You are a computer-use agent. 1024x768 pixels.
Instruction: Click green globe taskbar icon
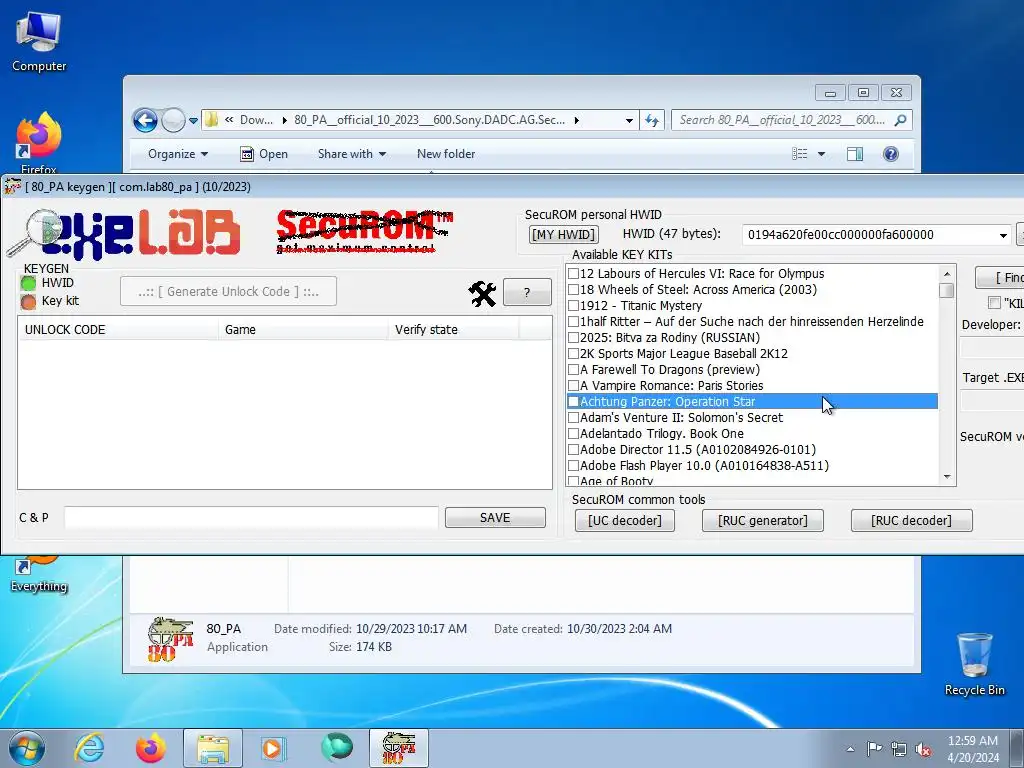coord(337,748)
